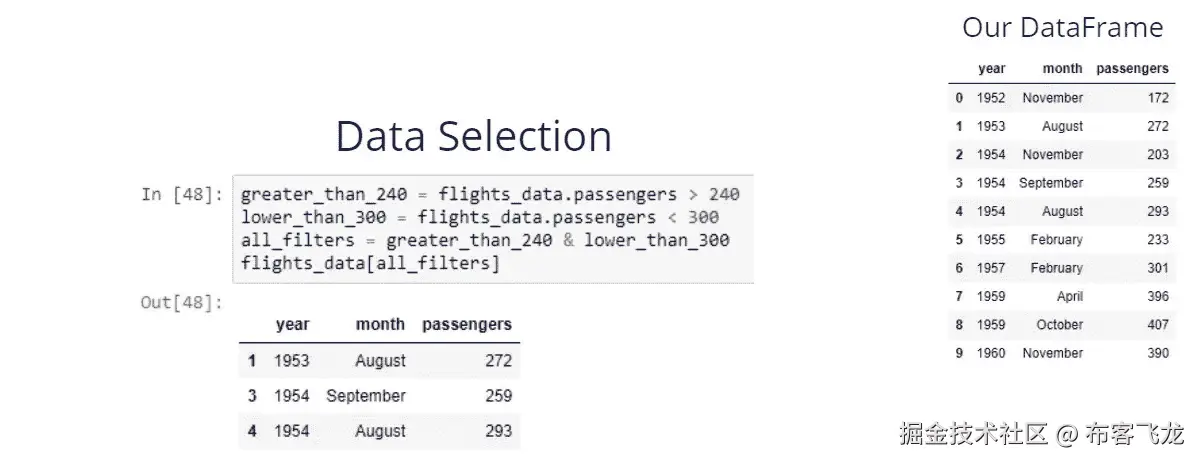Select output row with September 259
Viewport: 1200px width, 463px height.
379,396
